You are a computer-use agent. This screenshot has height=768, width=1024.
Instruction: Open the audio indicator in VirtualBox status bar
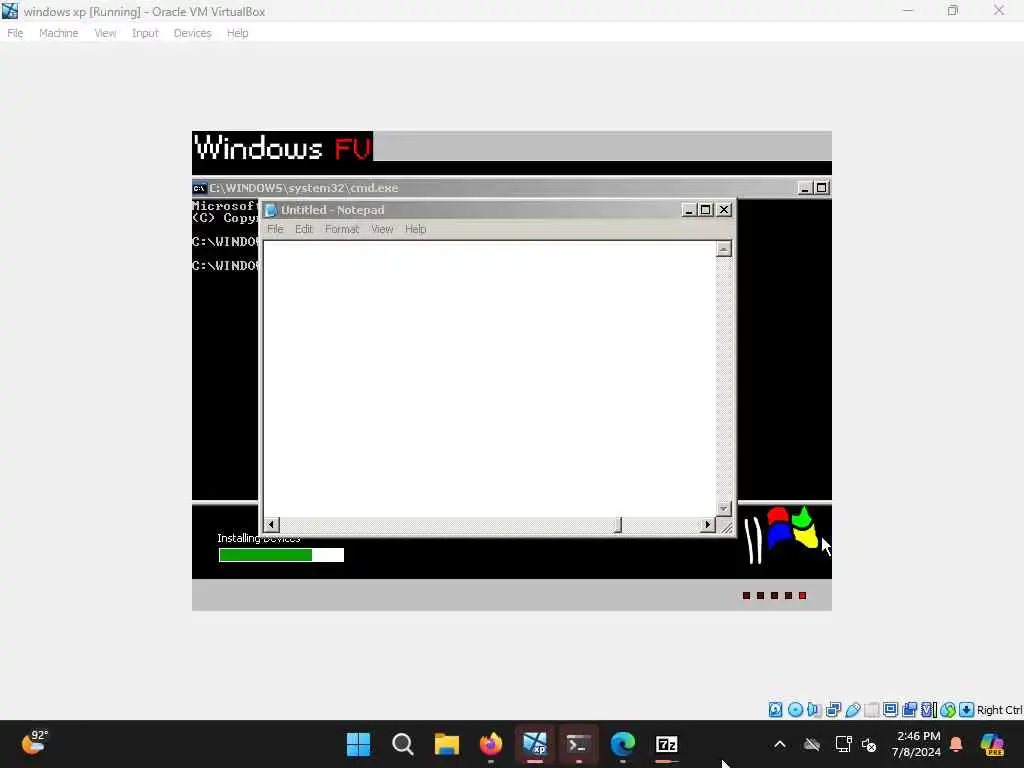coord(814,710)
